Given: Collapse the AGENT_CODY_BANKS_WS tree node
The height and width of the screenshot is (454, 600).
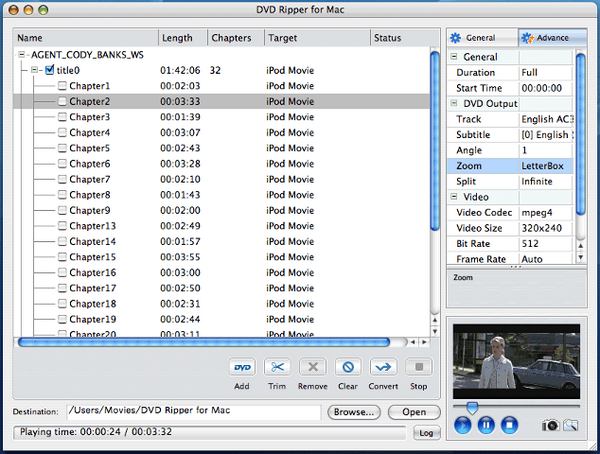Looking at the screenshot, I should 22,55.
